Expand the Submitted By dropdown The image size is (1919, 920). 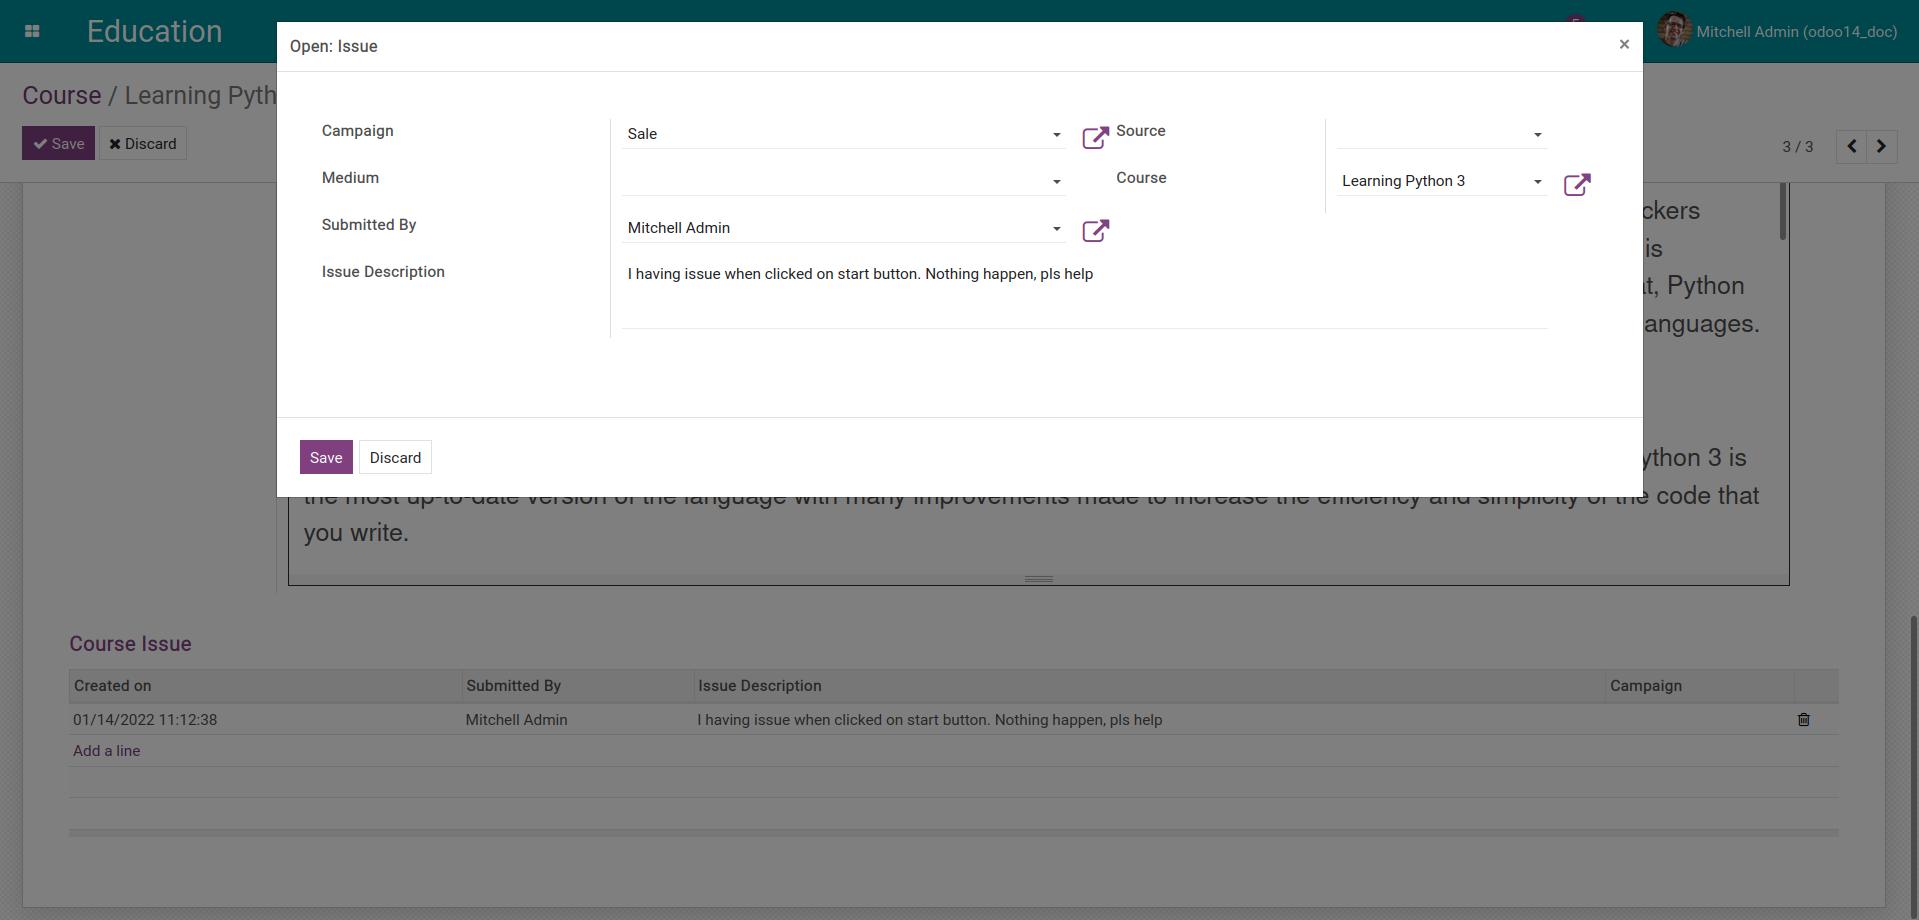pos(1056,229)
